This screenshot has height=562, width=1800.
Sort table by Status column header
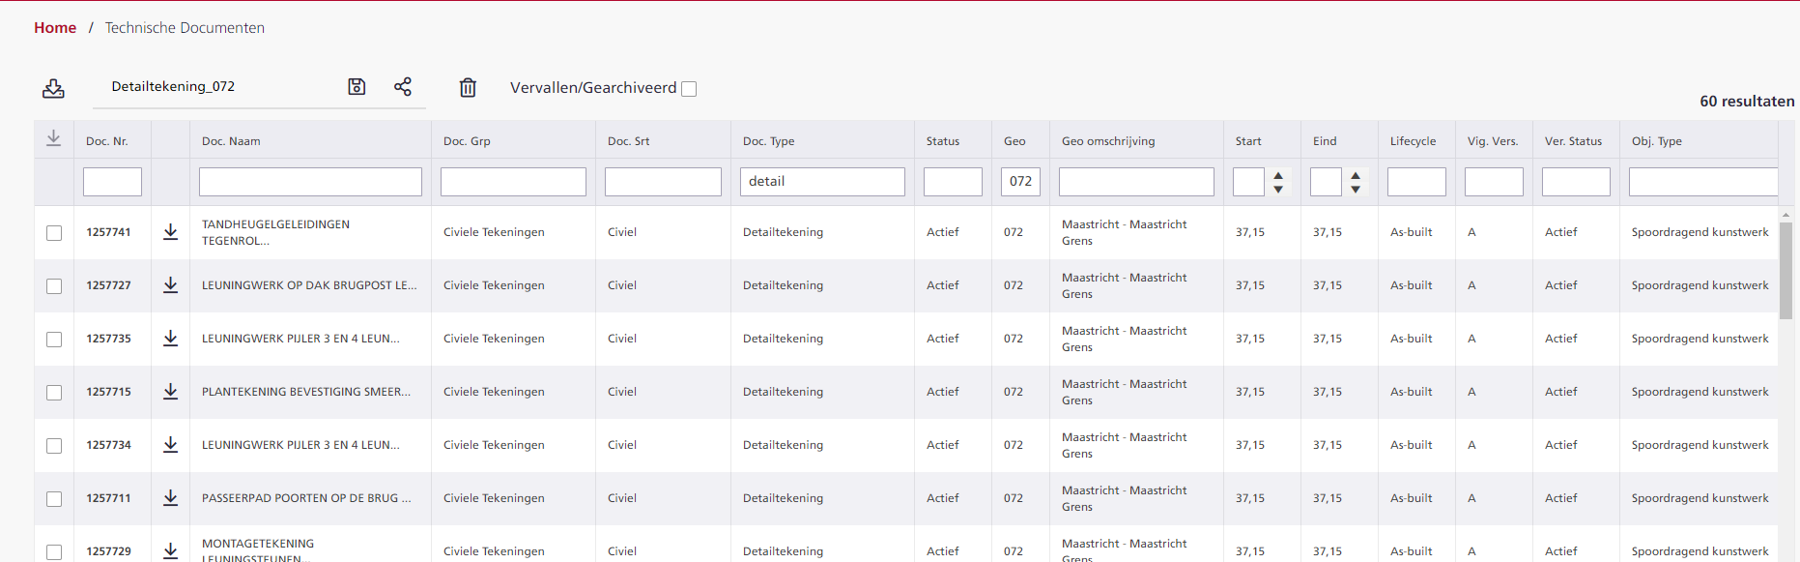tap(942, 141)
